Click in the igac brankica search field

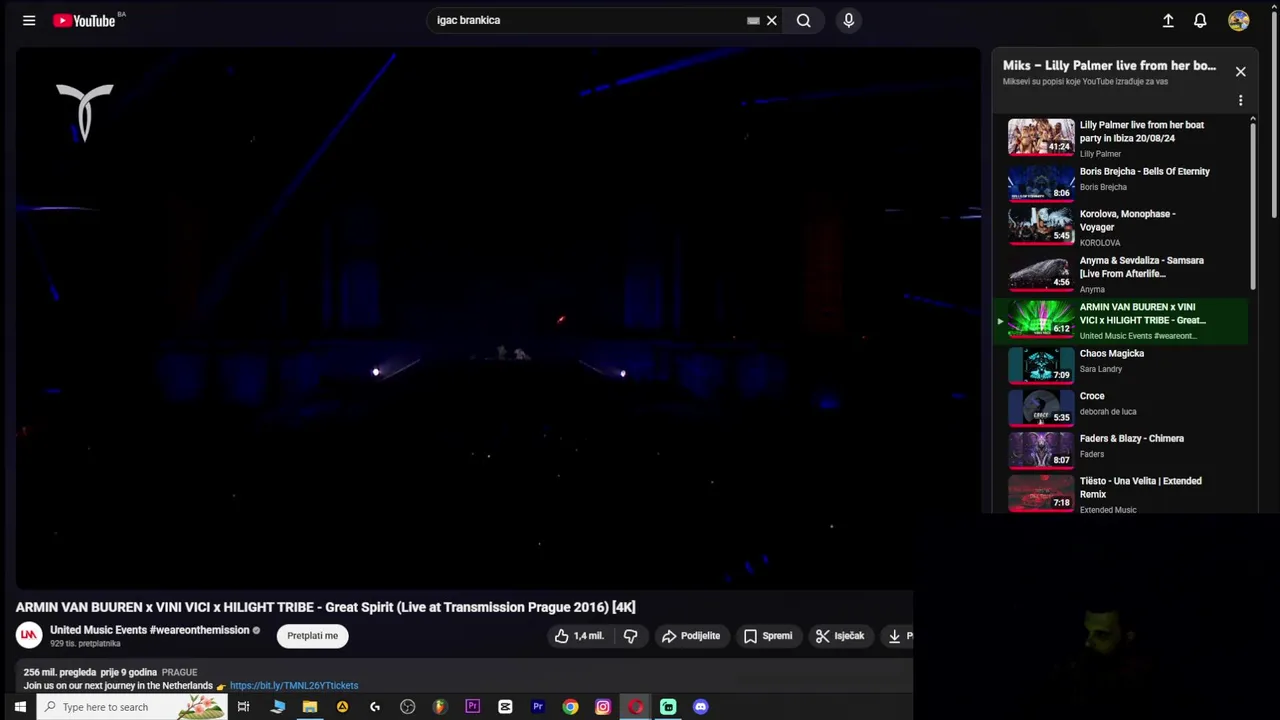click(590, 20)
